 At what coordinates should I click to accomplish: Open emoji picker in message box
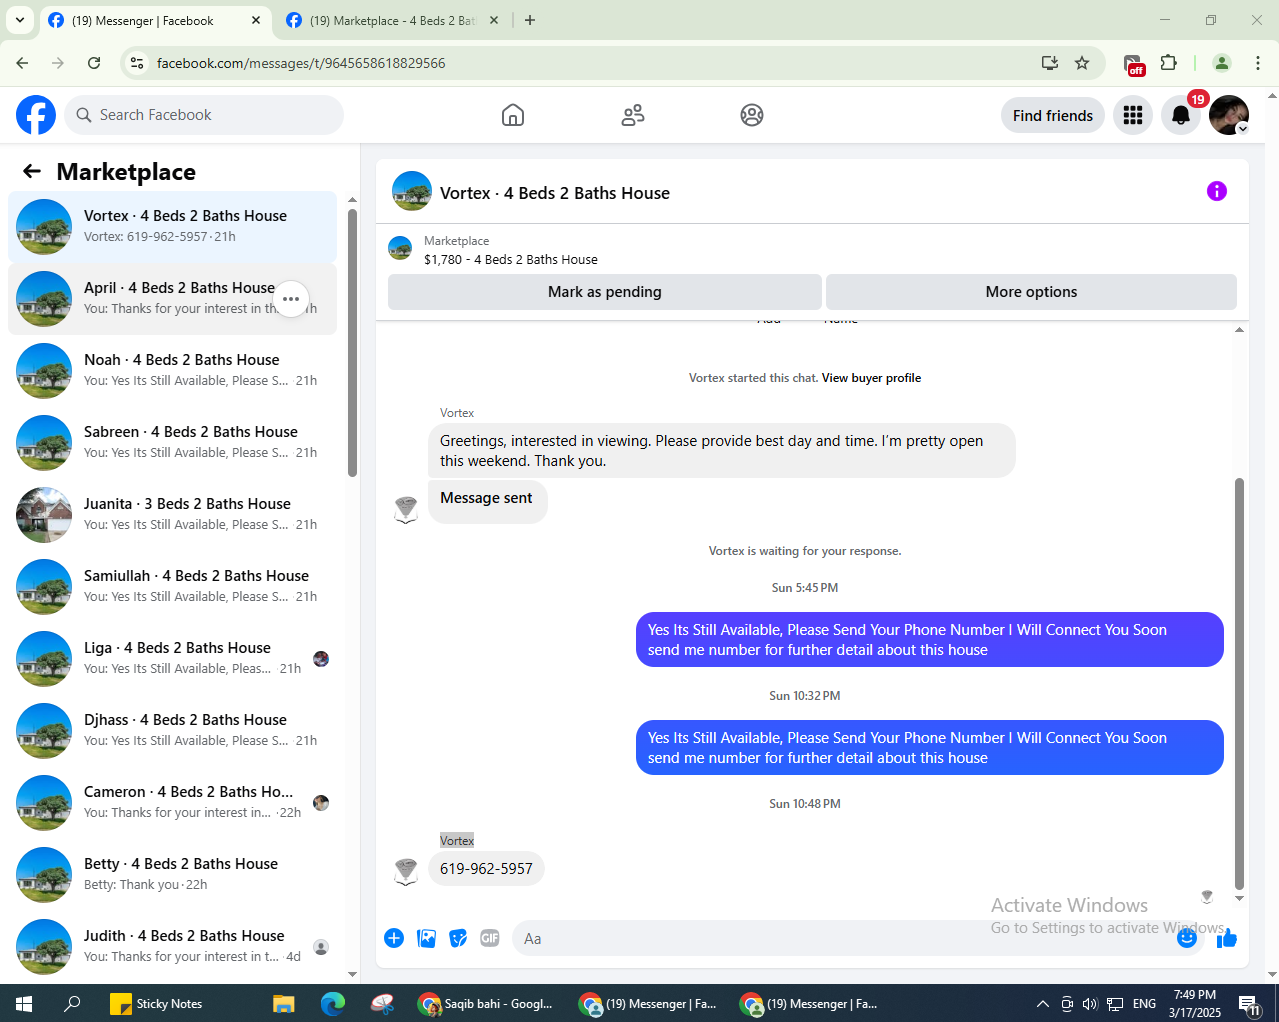pyautogui.click(x=1187, y=938)
